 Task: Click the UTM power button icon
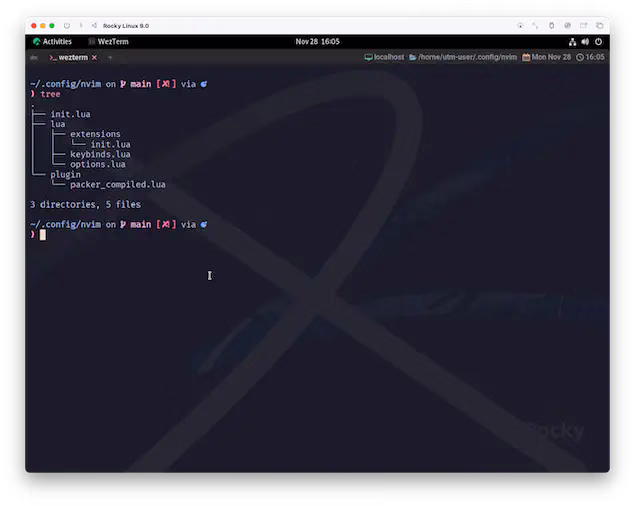(67, 26)
